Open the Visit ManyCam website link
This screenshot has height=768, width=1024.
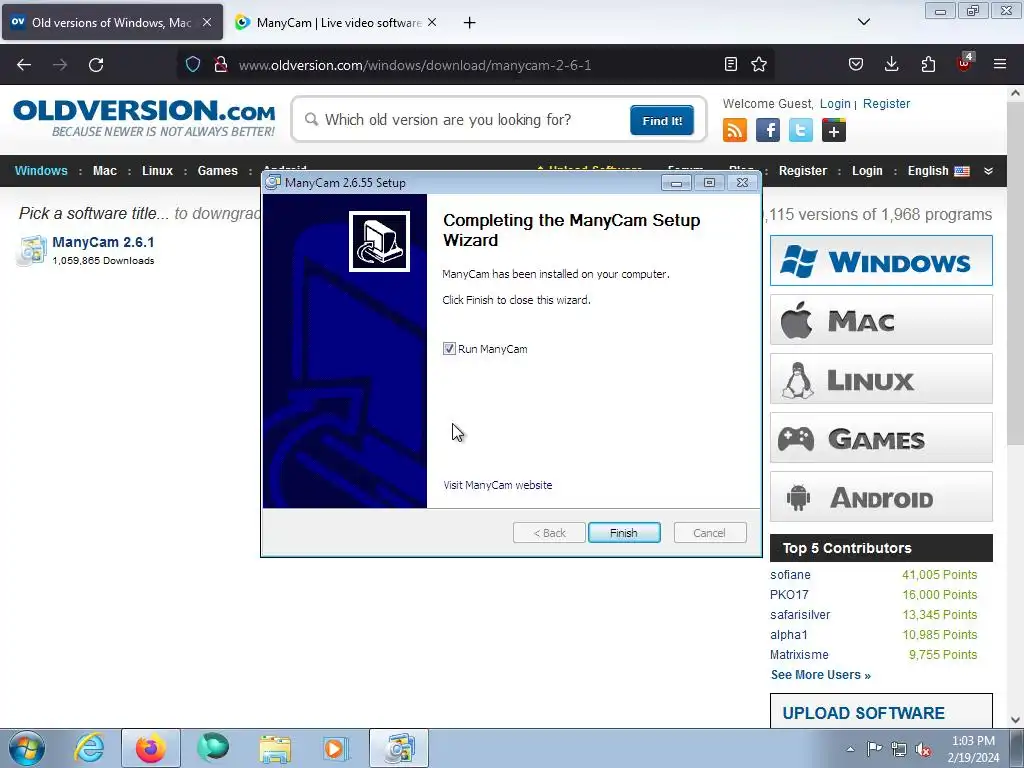pos(498,485)
